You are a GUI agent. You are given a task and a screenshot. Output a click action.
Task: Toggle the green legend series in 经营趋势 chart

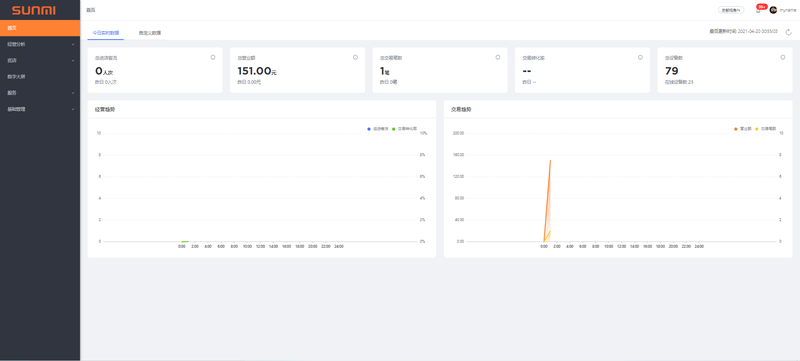pyautogui.click(x=405, y=129)
